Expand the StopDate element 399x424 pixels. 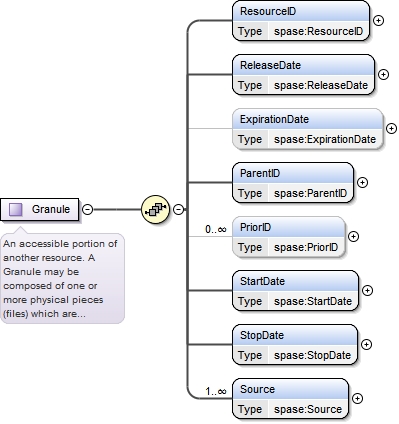(366, 344)
